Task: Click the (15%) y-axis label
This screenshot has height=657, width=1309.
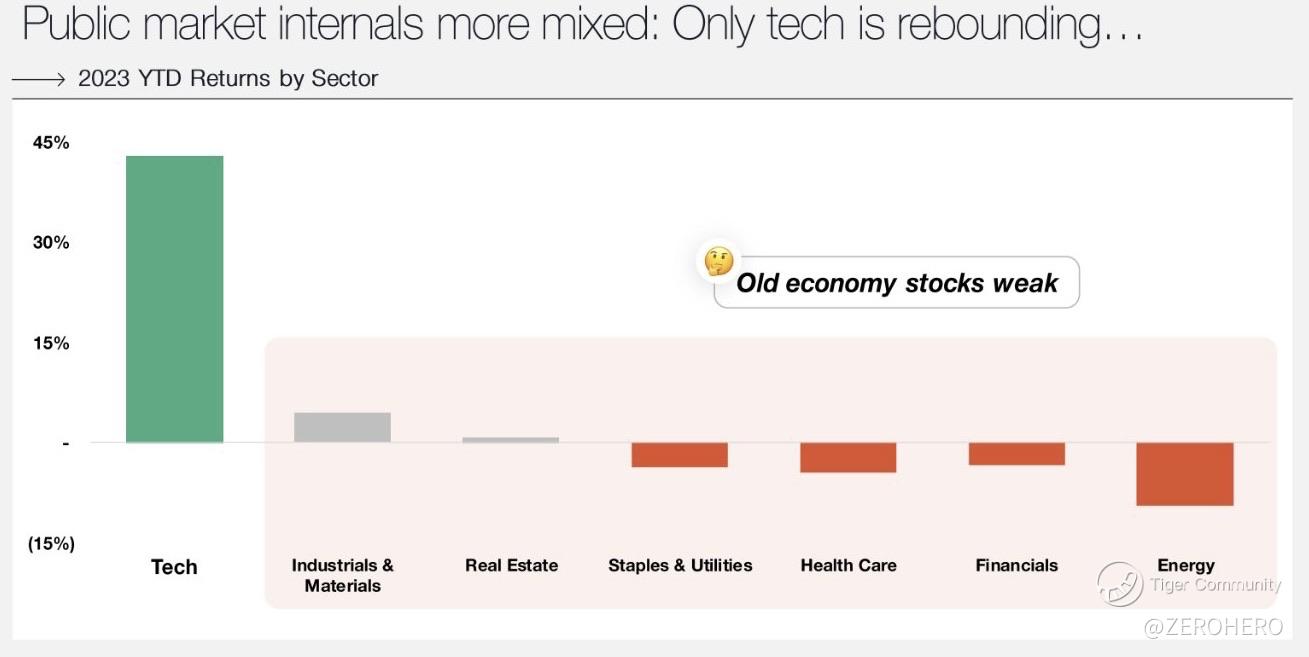Action: (51, 544)
